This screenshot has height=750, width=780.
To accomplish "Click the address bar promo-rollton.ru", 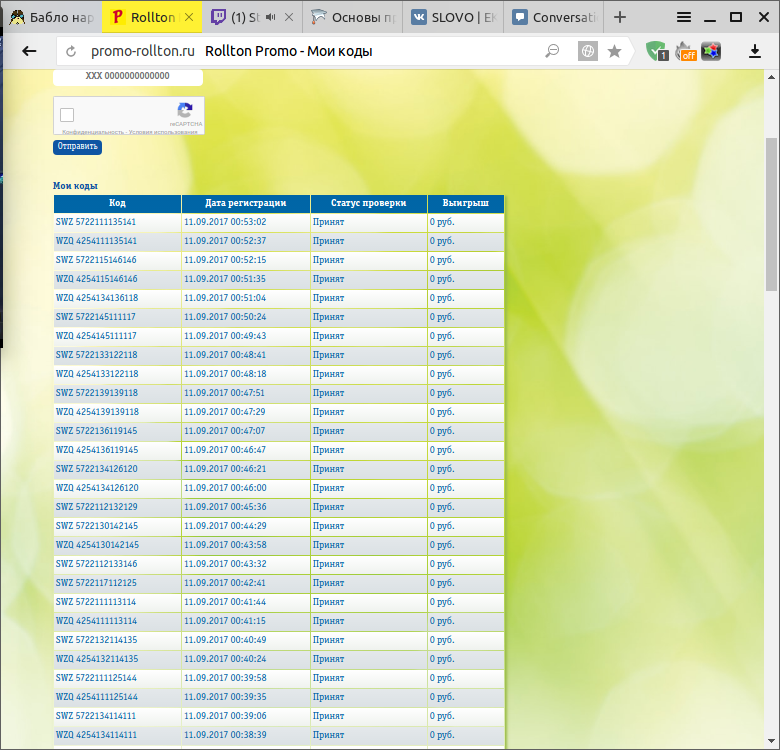I will coord(142,51).
